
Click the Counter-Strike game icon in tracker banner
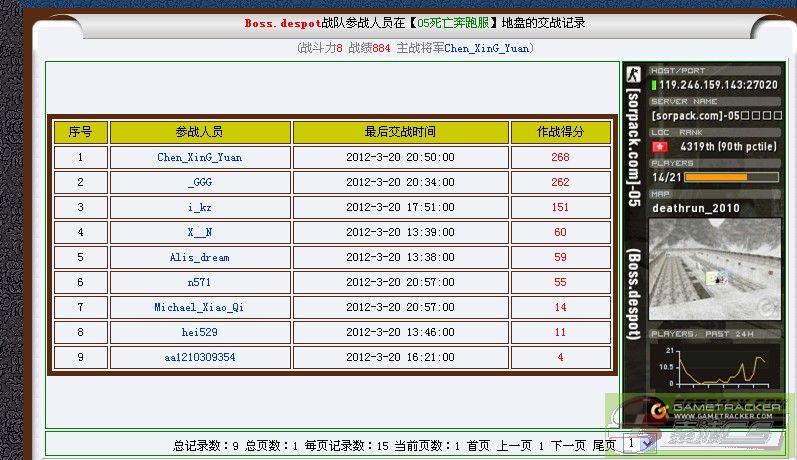tap(632, 74)
